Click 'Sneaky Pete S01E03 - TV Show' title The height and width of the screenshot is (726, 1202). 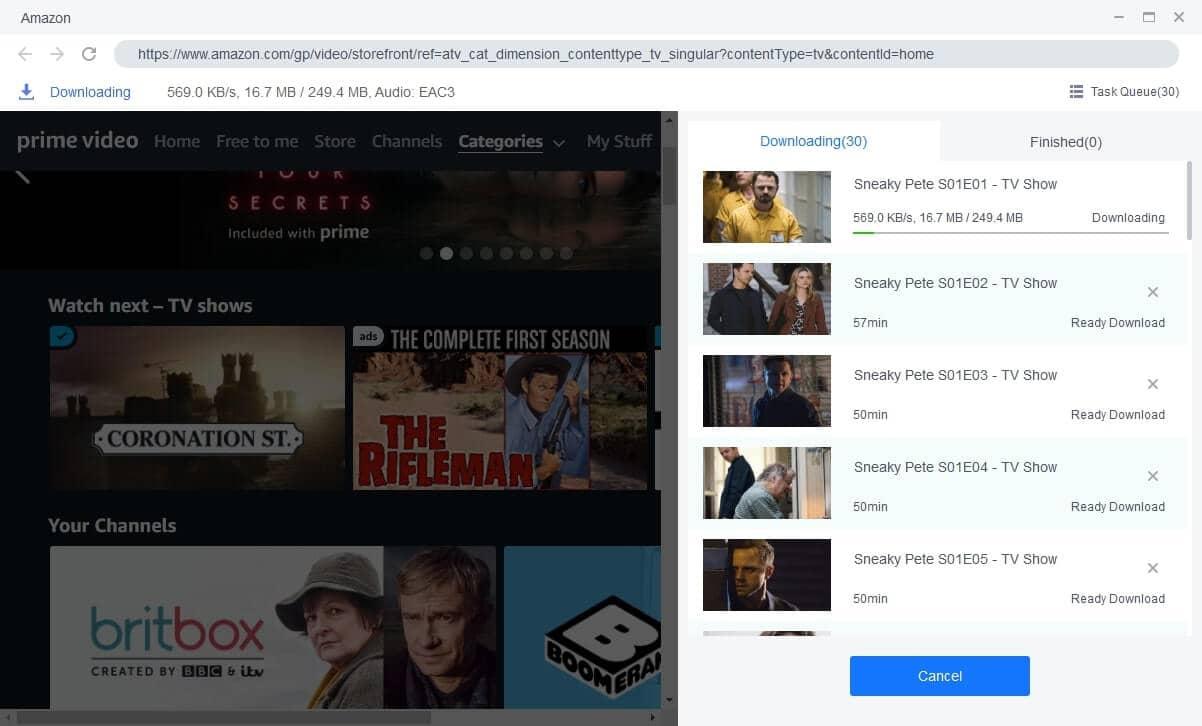955,375
